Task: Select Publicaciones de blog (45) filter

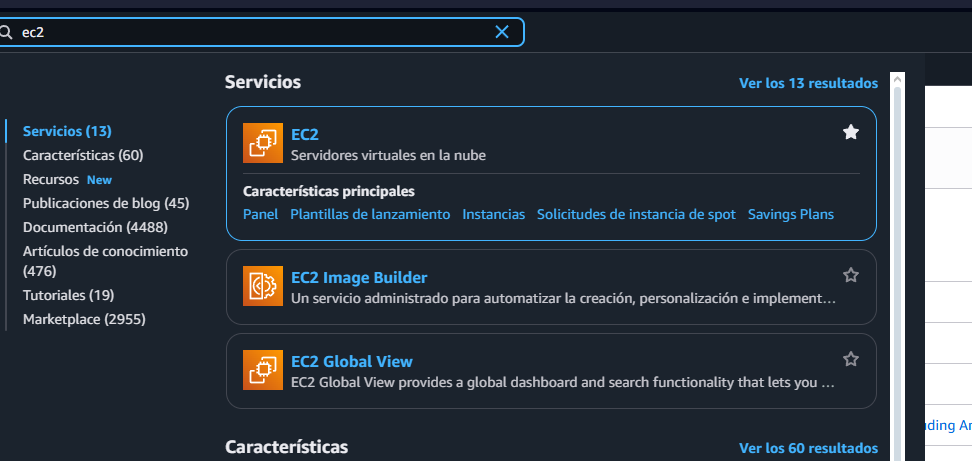Action: point(106,203)
